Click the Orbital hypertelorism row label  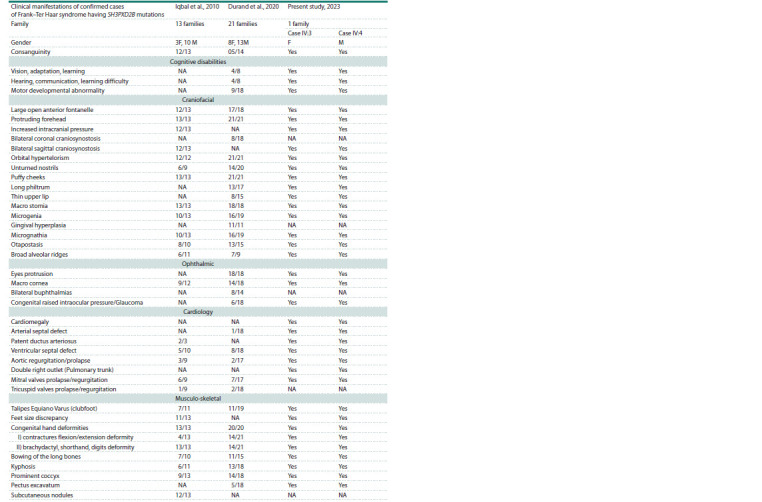pos(40,158)
